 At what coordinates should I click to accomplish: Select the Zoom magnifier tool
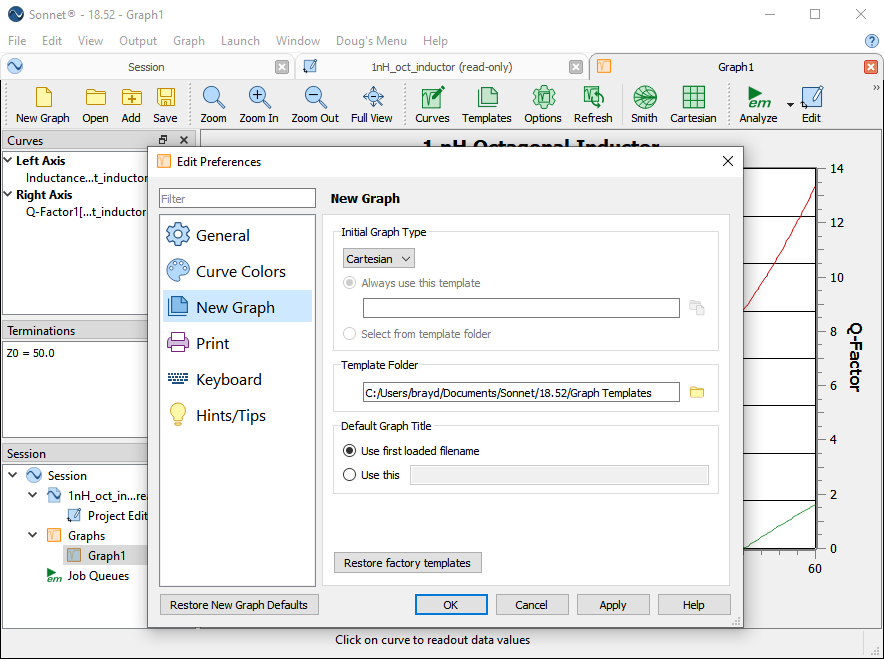(214, 105)
